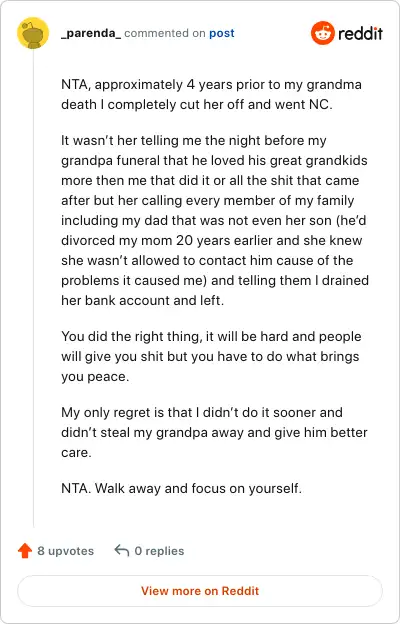
Task: Select the paragraph starting "NTA, approximately 4 years"
Action: (211, 95)
